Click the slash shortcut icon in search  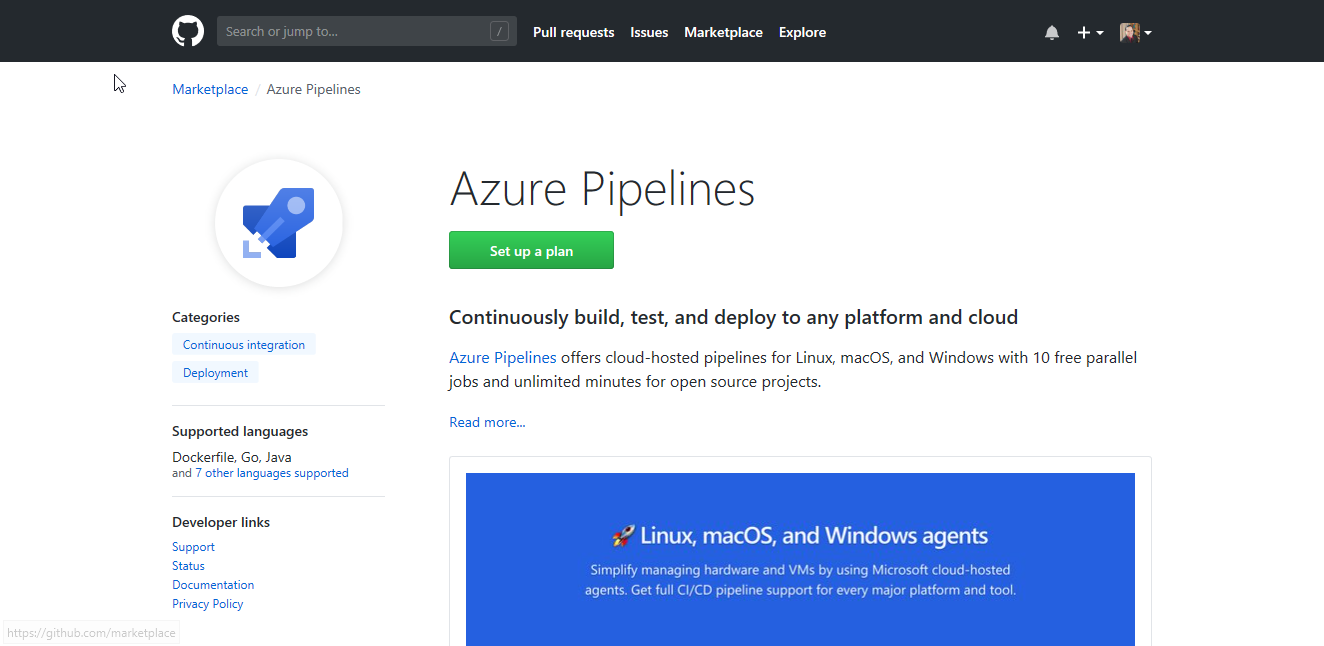[x=499, y=32]
